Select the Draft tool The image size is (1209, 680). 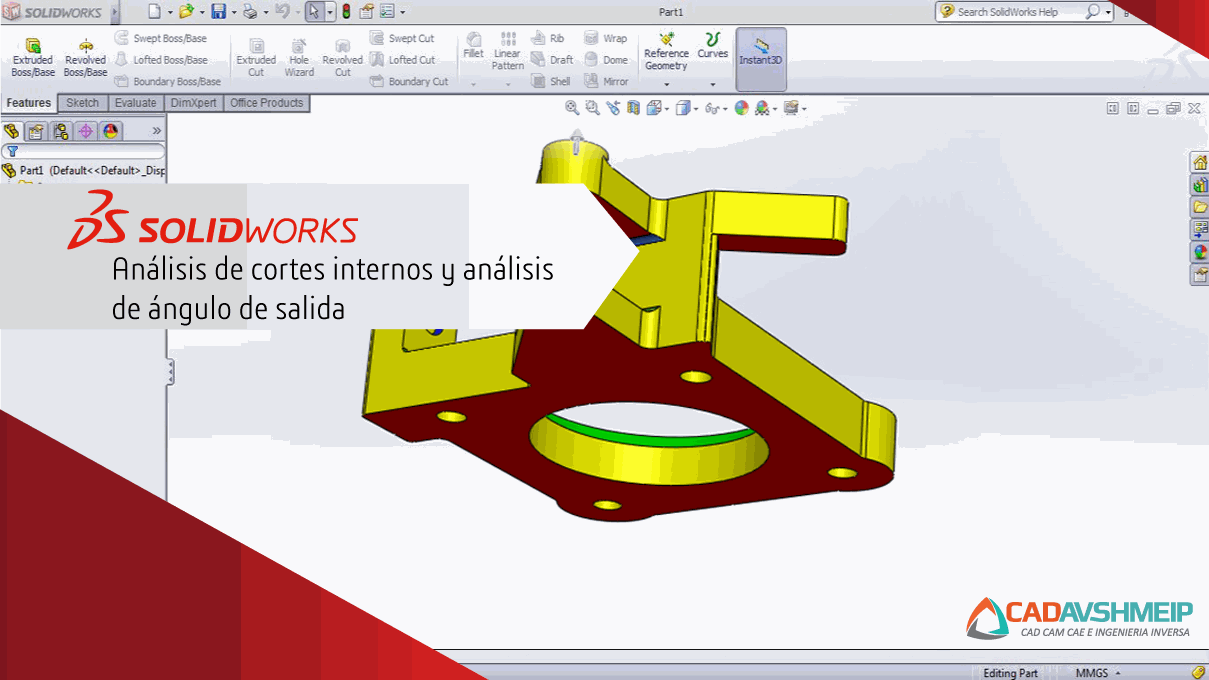coord(552,60)
